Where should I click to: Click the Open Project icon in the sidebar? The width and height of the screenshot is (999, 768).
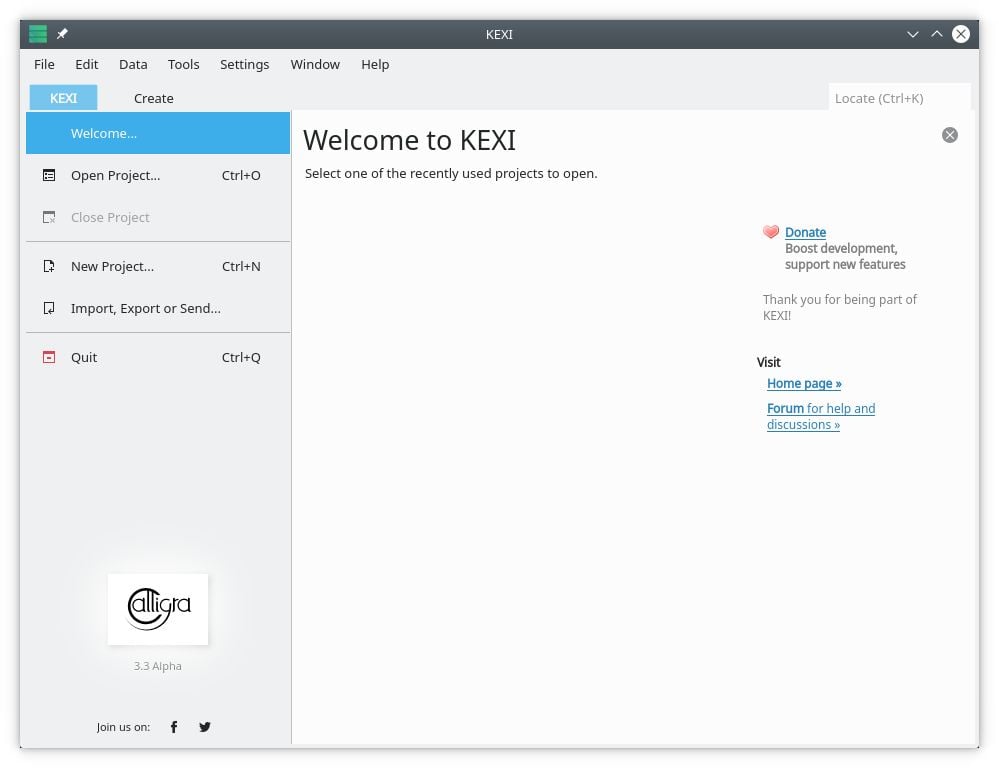[49, 175]
